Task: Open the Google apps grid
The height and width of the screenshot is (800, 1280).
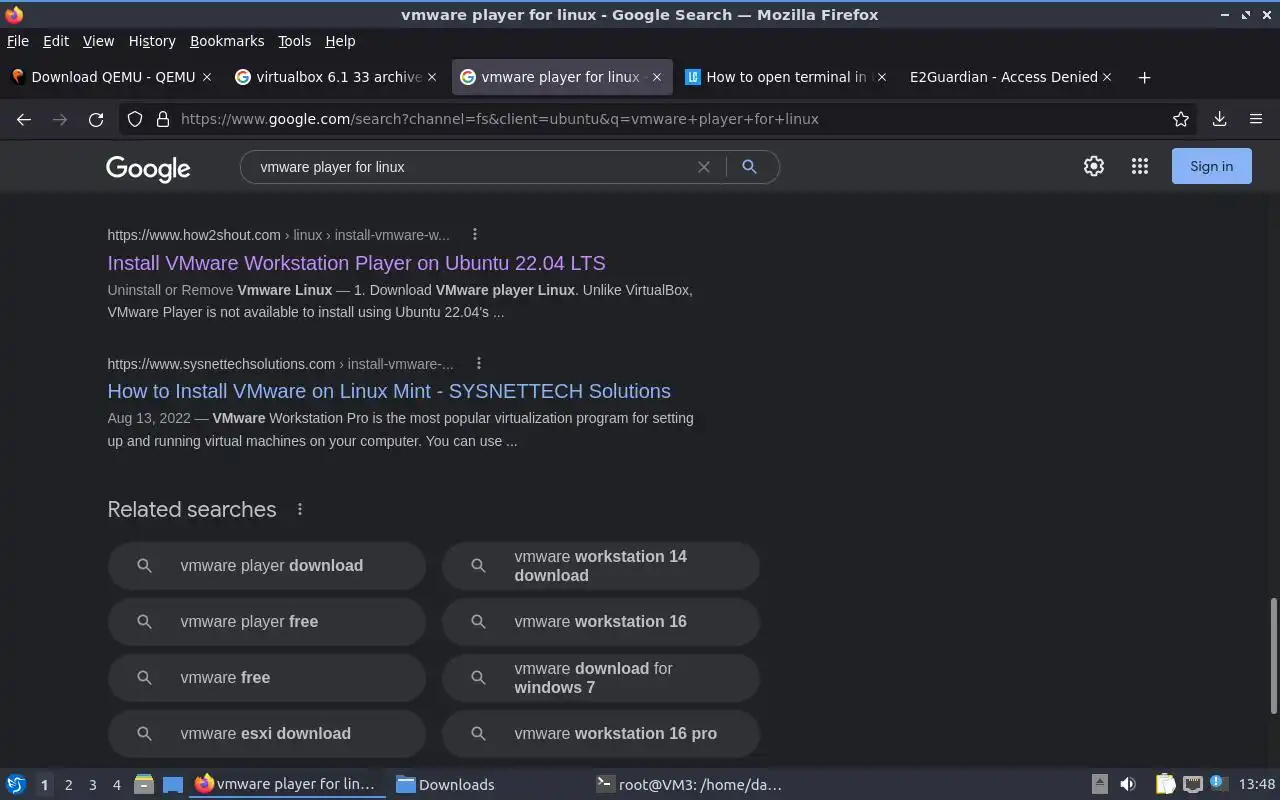Action: (1140, 167)
